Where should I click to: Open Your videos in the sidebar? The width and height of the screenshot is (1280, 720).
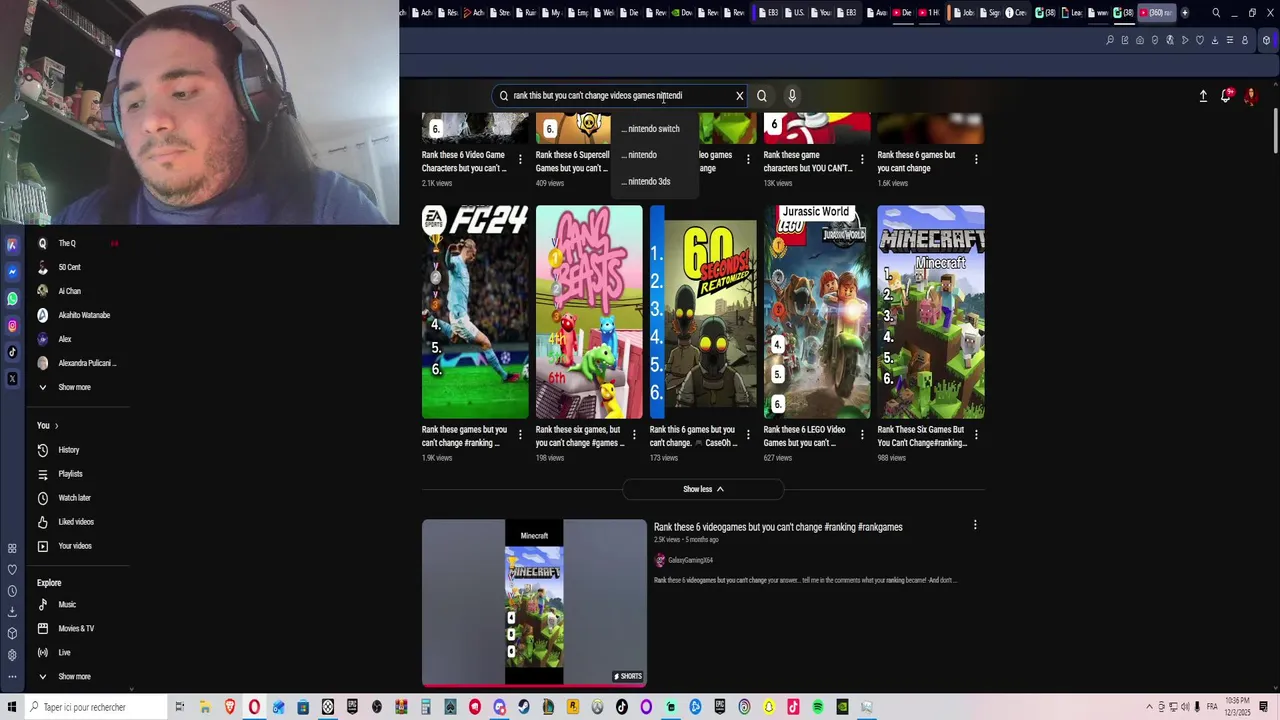(x=75, y=546)
